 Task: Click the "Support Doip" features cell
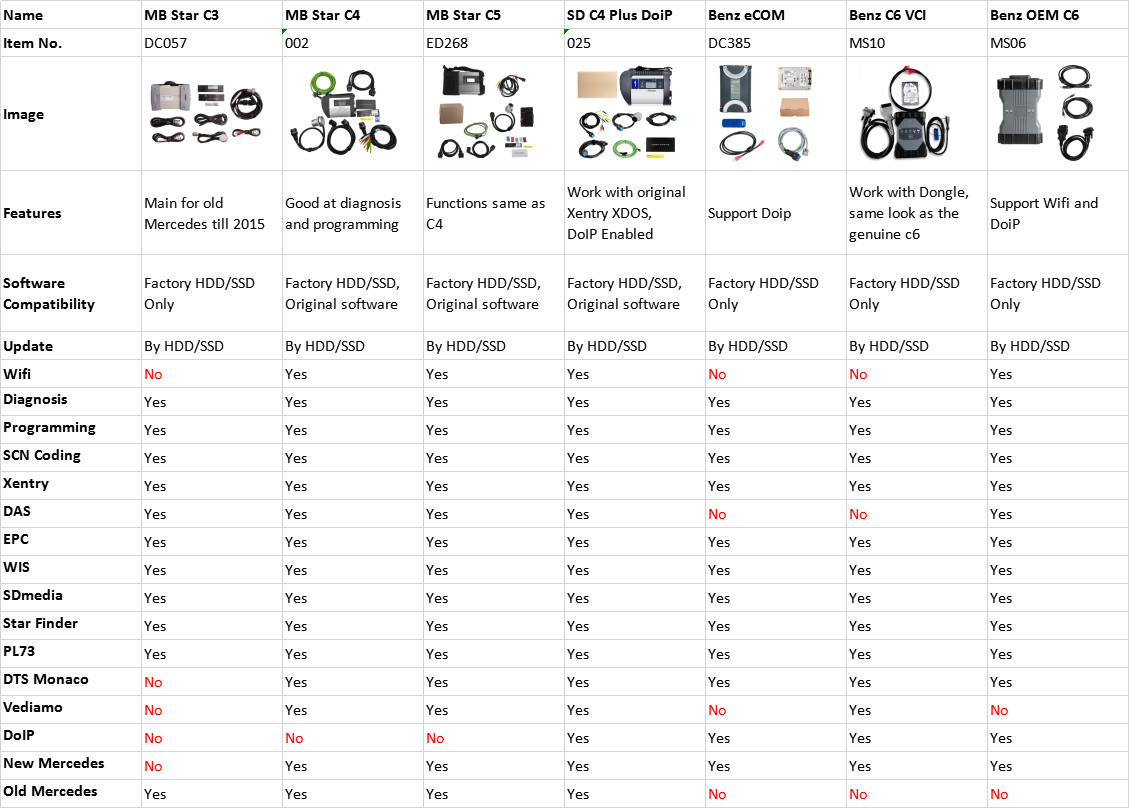(749, 213)
